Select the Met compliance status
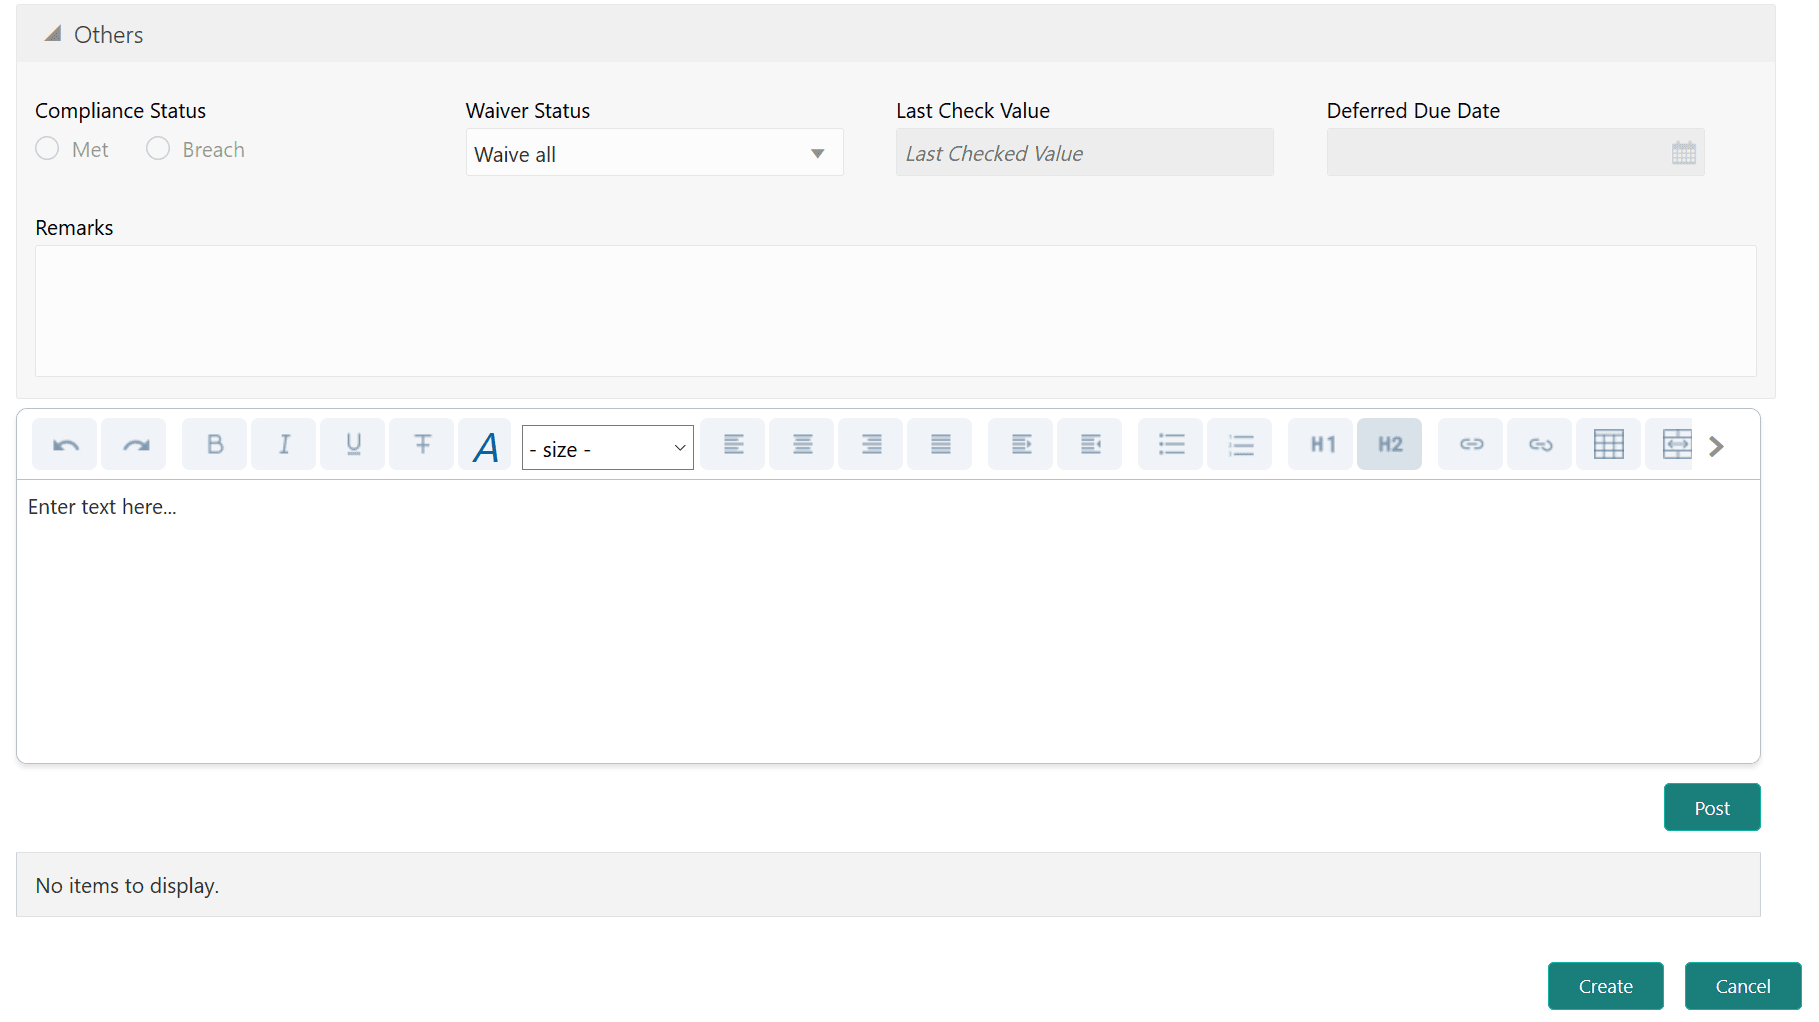 47,148
